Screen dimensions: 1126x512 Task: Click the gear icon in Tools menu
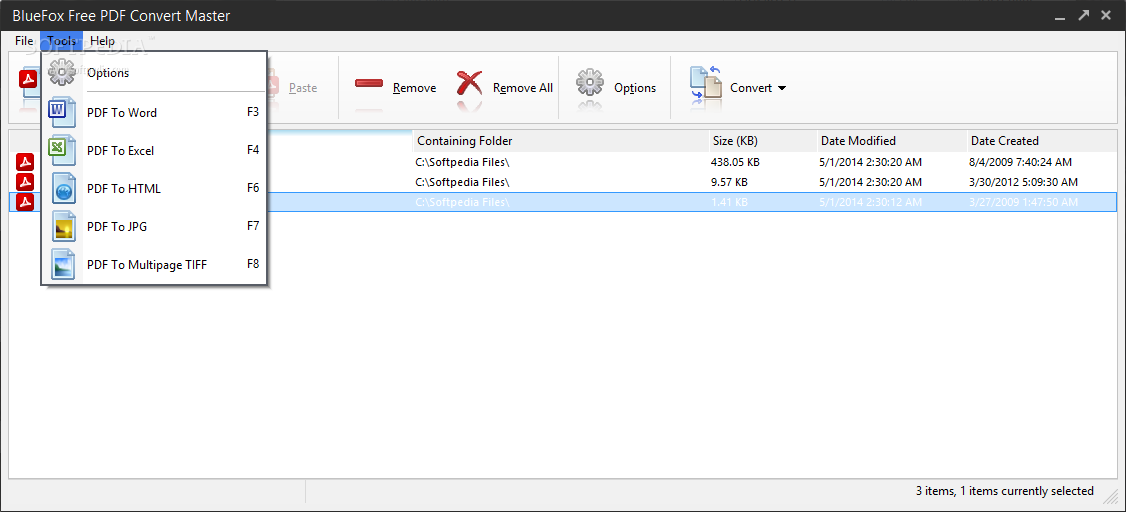61,72
